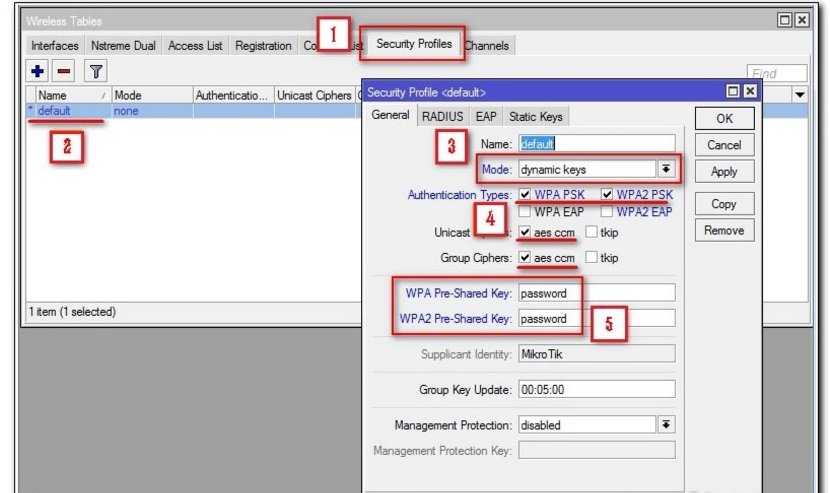Screen dimensions: 830x493
Task: Open the funnel filter icon
Action: coord(96,72)
